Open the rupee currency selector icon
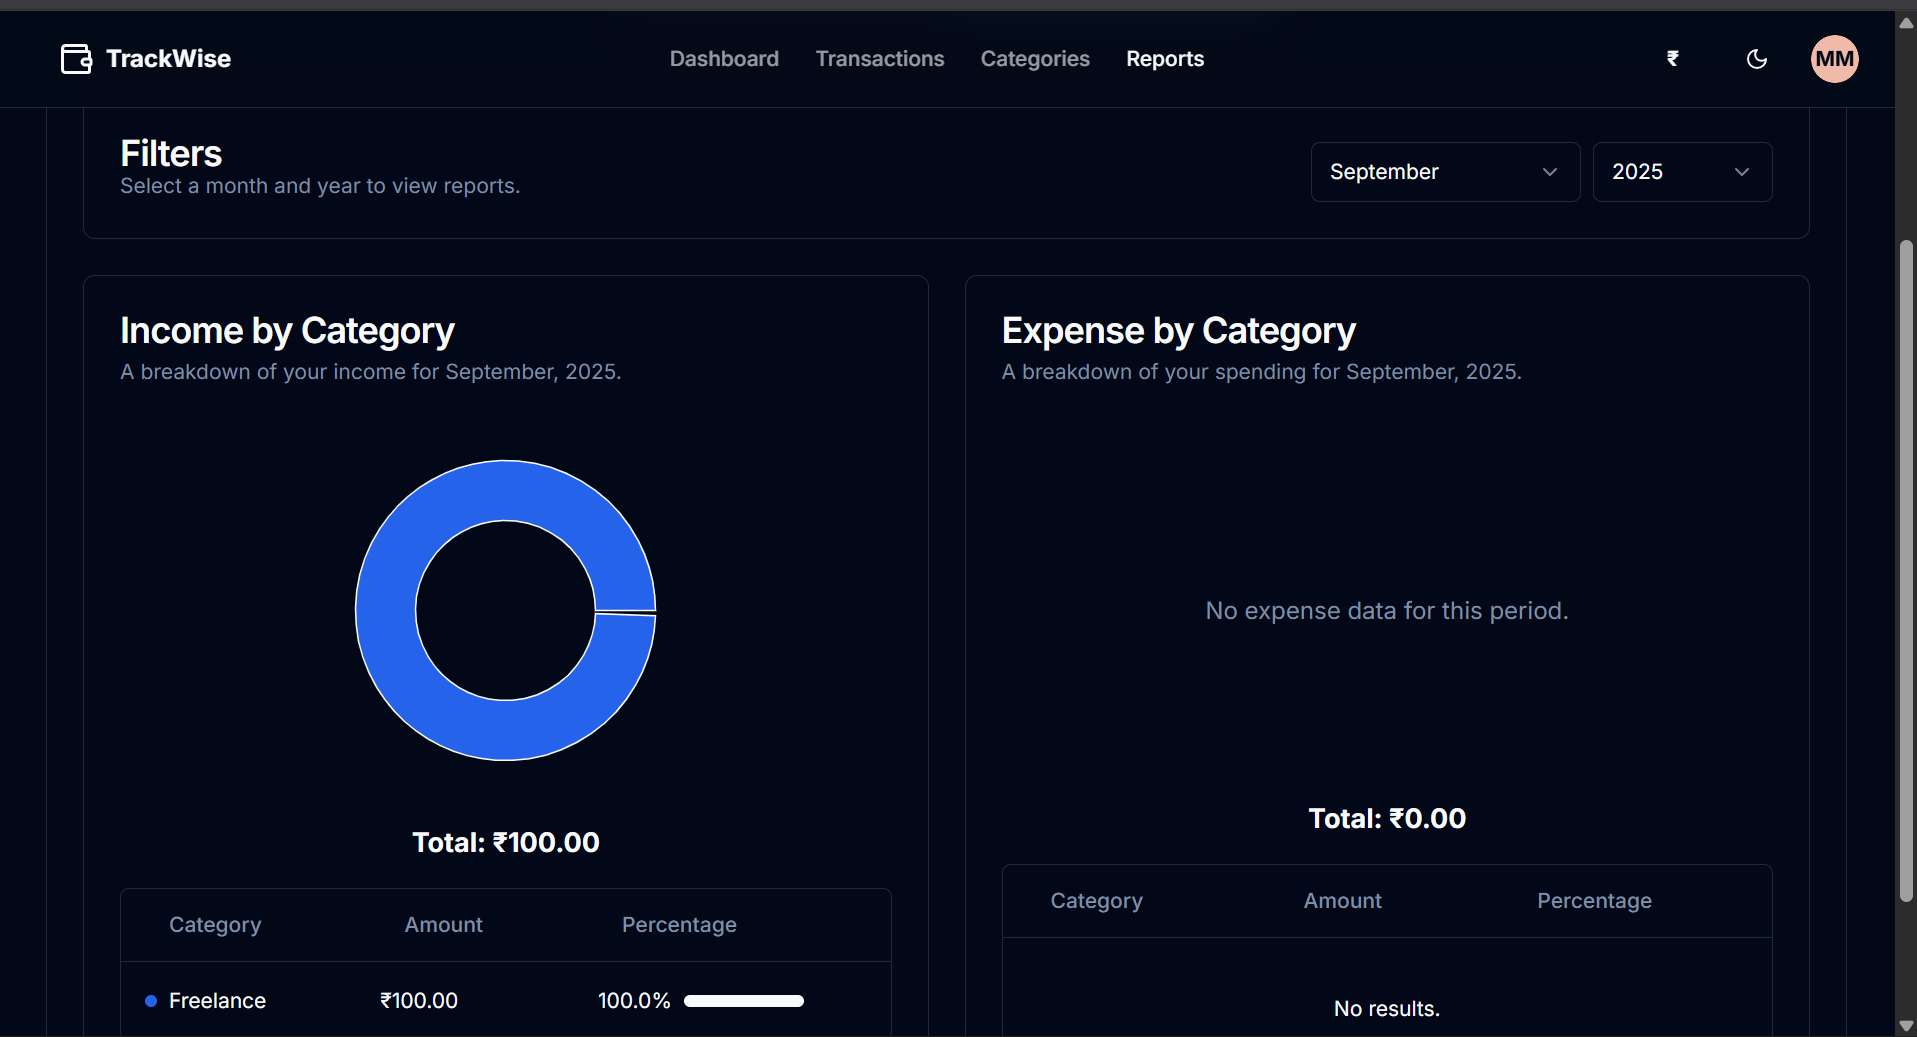The width and height of the screenshot is (1917, 1037). click(x=1672, y=59)
